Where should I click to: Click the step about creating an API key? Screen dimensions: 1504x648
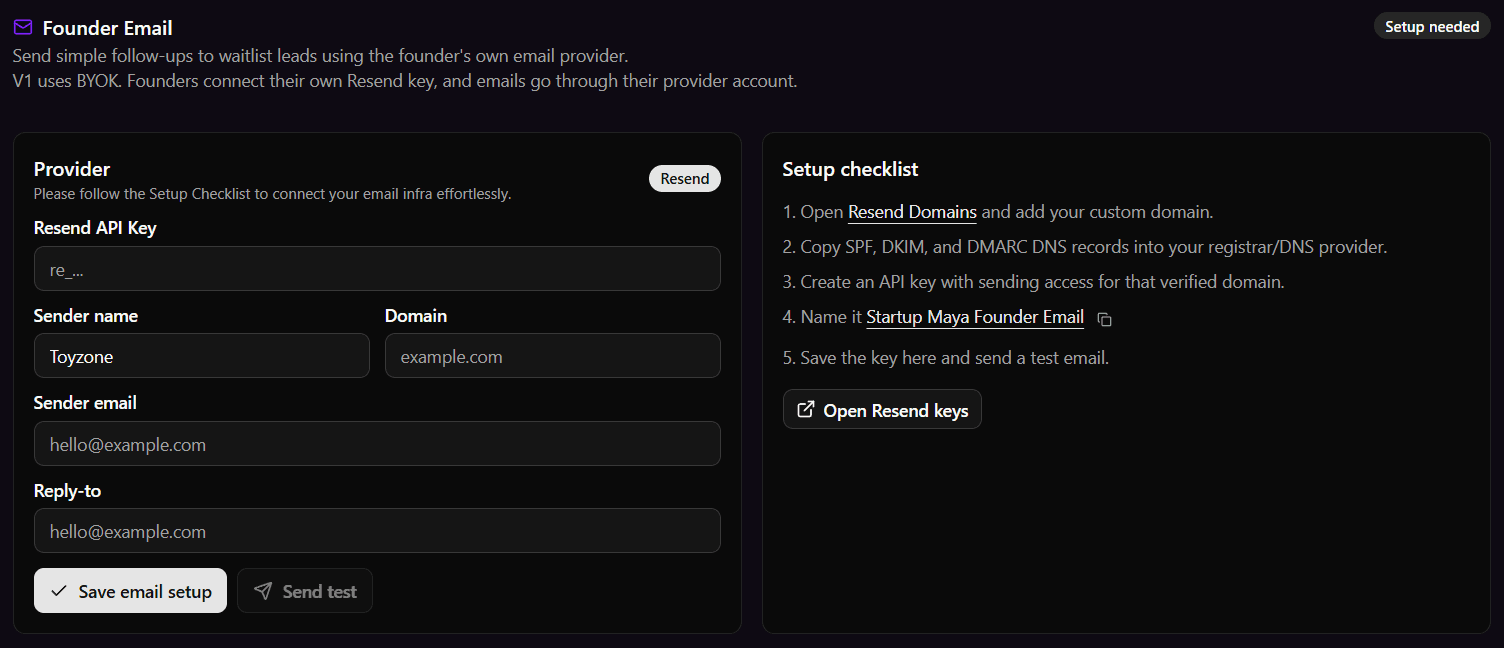pos(1034,282)
